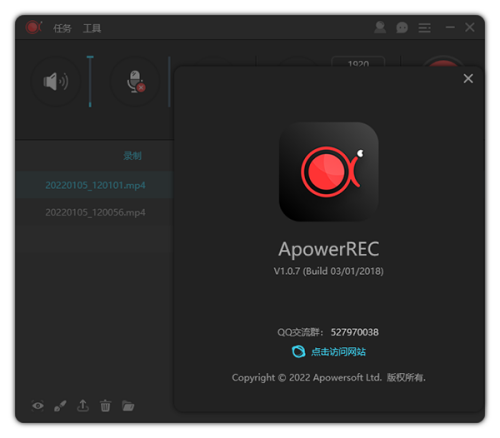
Task: Select recording 20220105_120101.mp4
Action: point(94,185)
